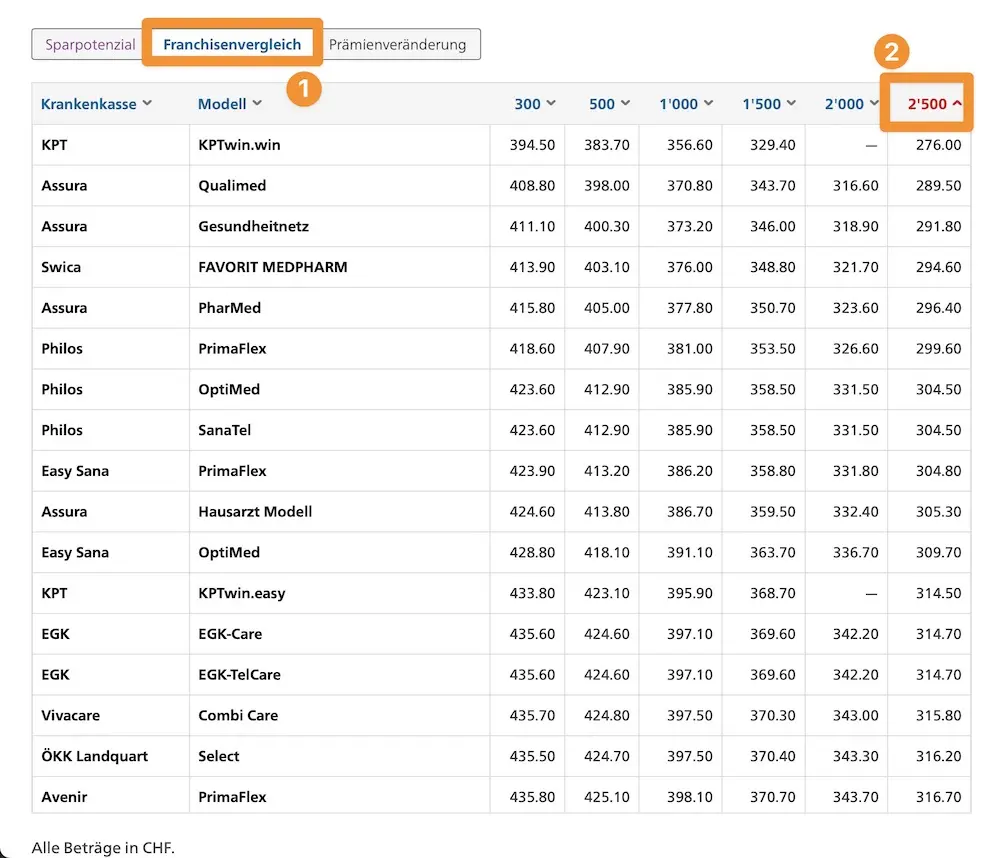1000x858 pixels.
Task: Open the Prämienveränderung tab
Action: [397, 45]
